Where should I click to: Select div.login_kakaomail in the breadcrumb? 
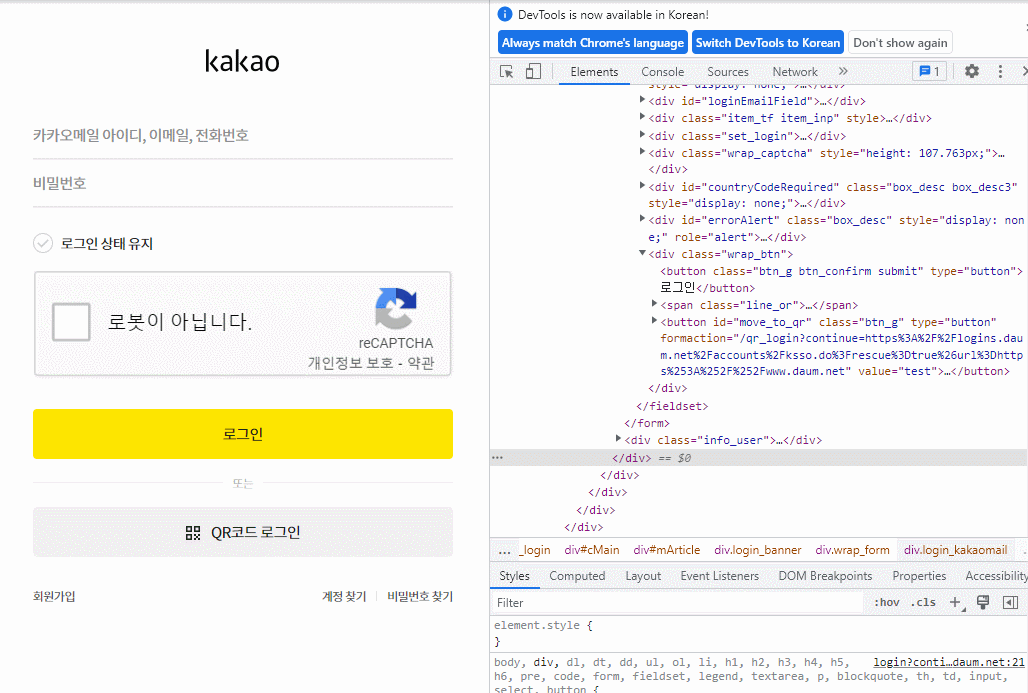[955, 550]
